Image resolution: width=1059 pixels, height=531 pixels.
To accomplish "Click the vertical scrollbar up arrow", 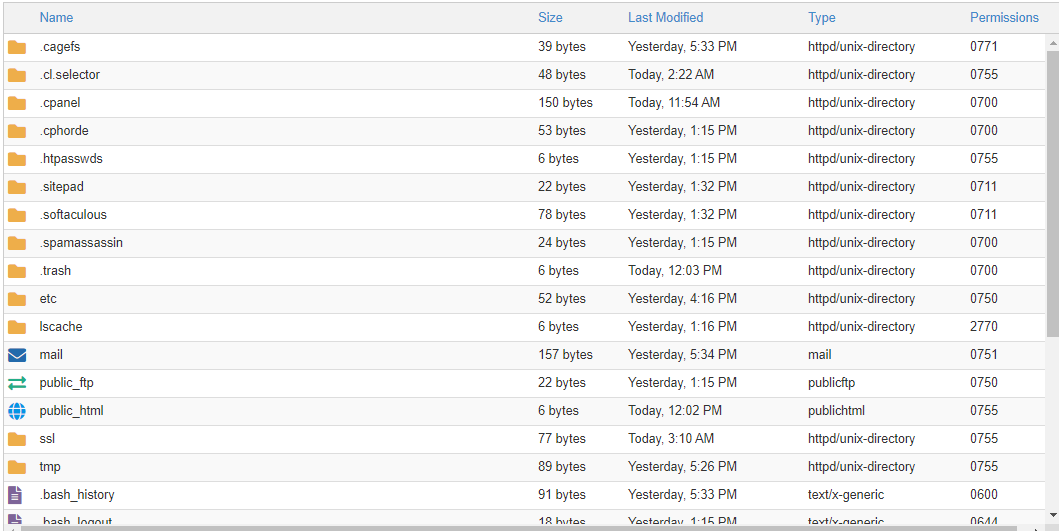I will 1053,43.
